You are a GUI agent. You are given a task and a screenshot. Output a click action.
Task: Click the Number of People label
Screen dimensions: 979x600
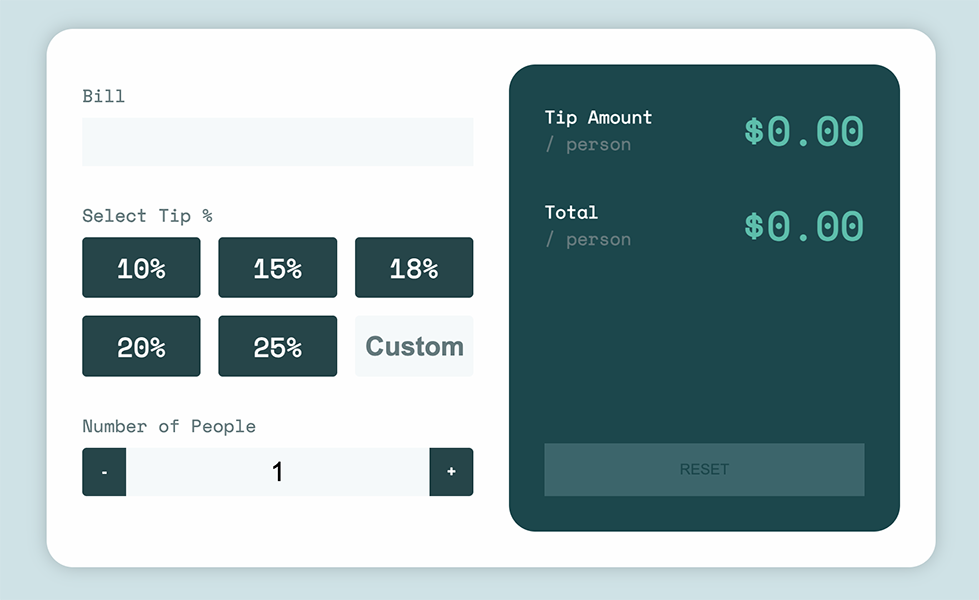pos(169,426)
